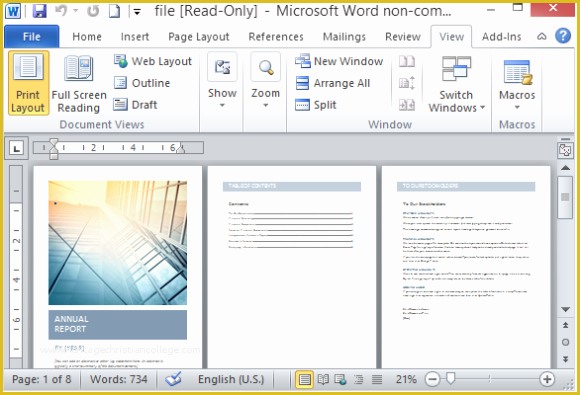Open the Mailings tab
580x395 pixels.
(344, 37)
